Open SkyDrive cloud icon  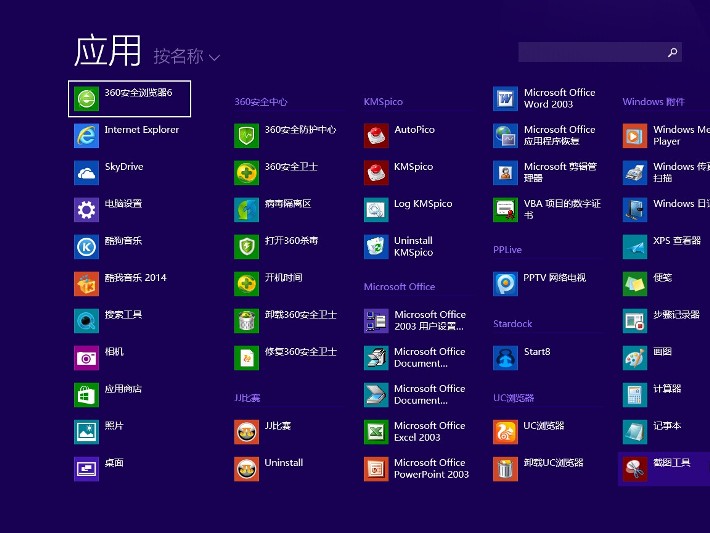(86, 173)
